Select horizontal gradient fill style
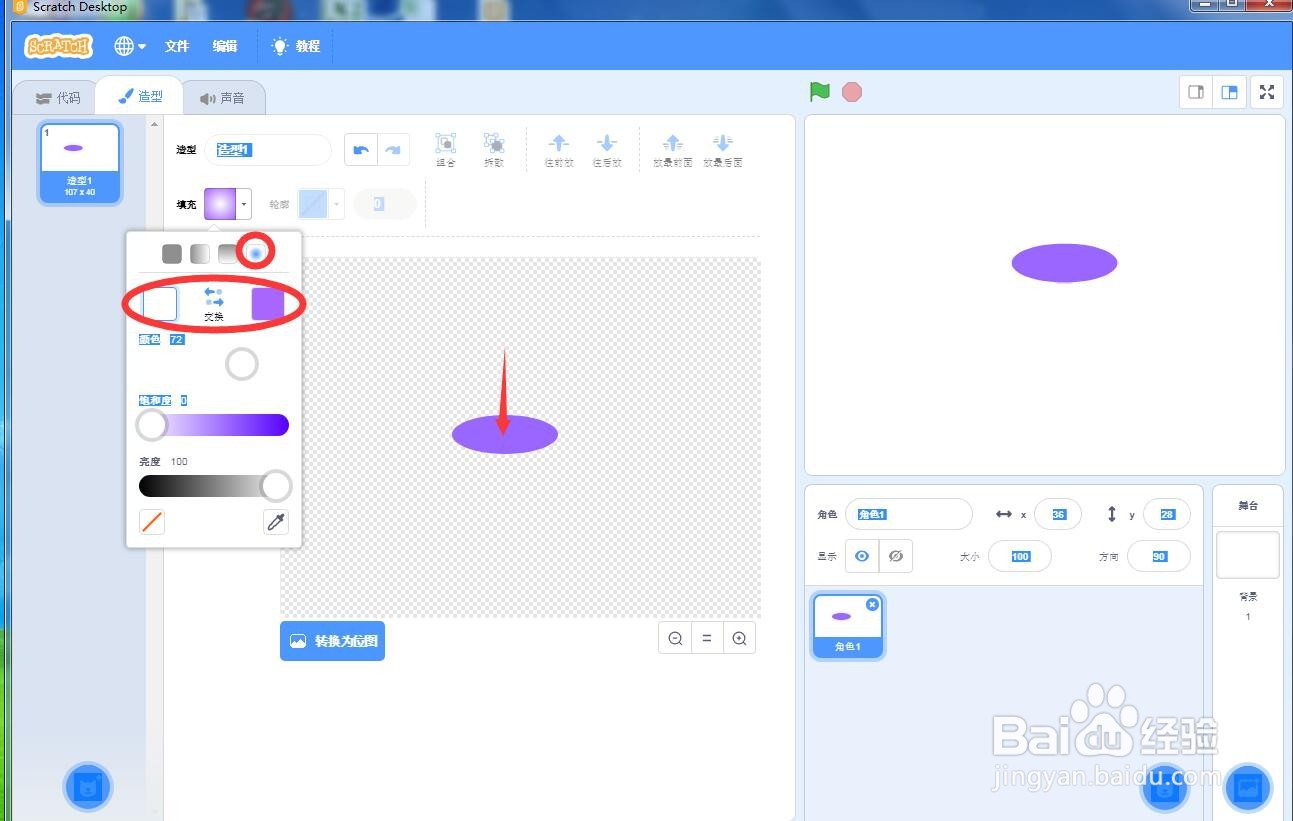1293x821 pixels. 200,254
